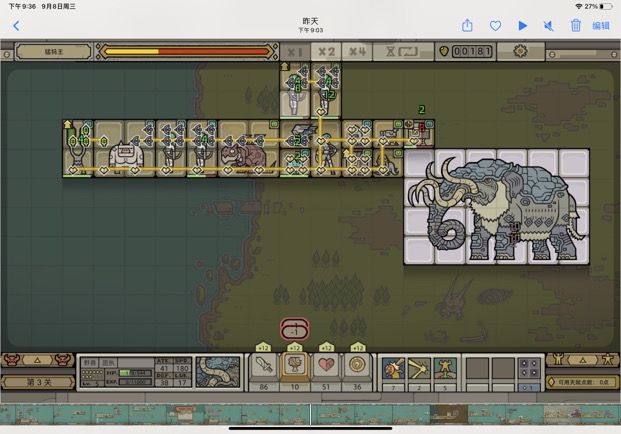Go back with the blue chevron
621x434 pixels.
[x=16, y=26]
